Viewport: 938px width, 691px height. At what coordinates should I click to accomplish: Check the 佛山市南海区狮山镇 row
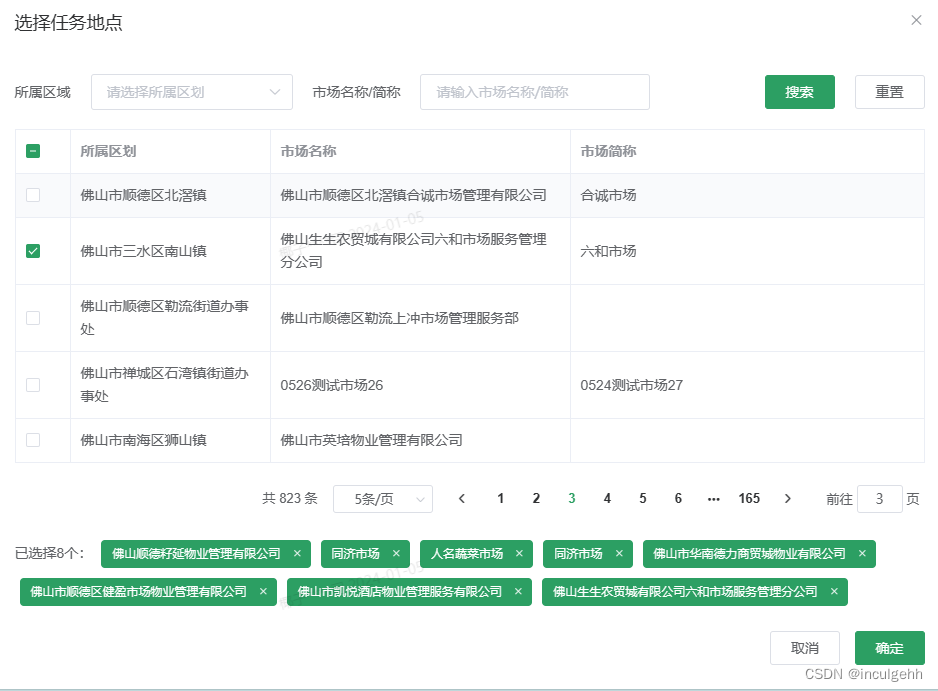pyautogui.click(x=30, y=439)
